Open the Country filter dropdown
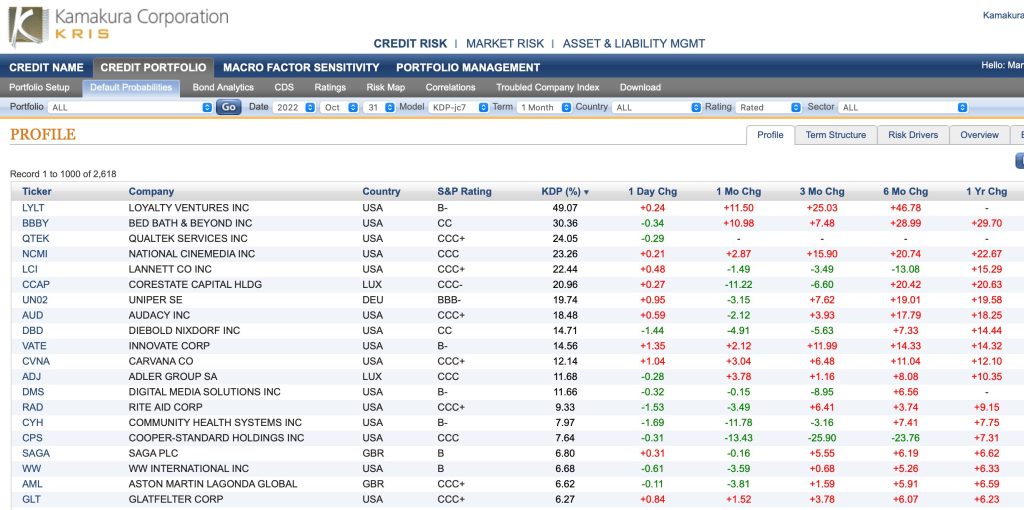This screenshot has width=1024, height=510. (x=656, y=107)
